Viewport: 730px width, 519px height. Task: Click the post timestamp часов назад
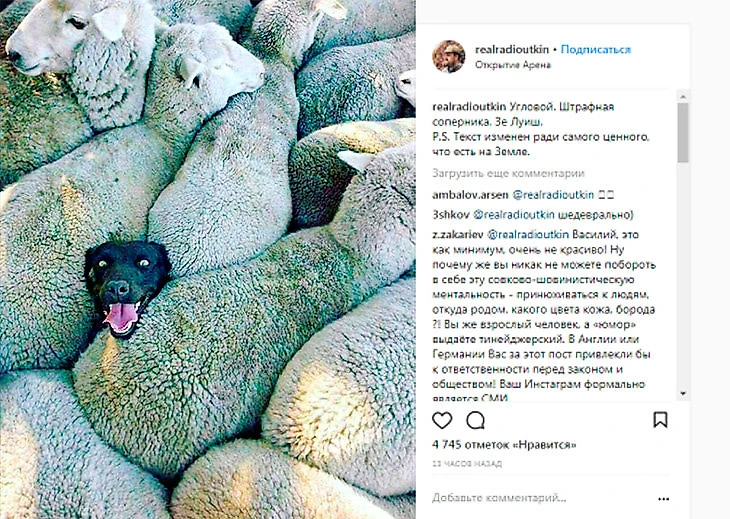tap(467, 464)
